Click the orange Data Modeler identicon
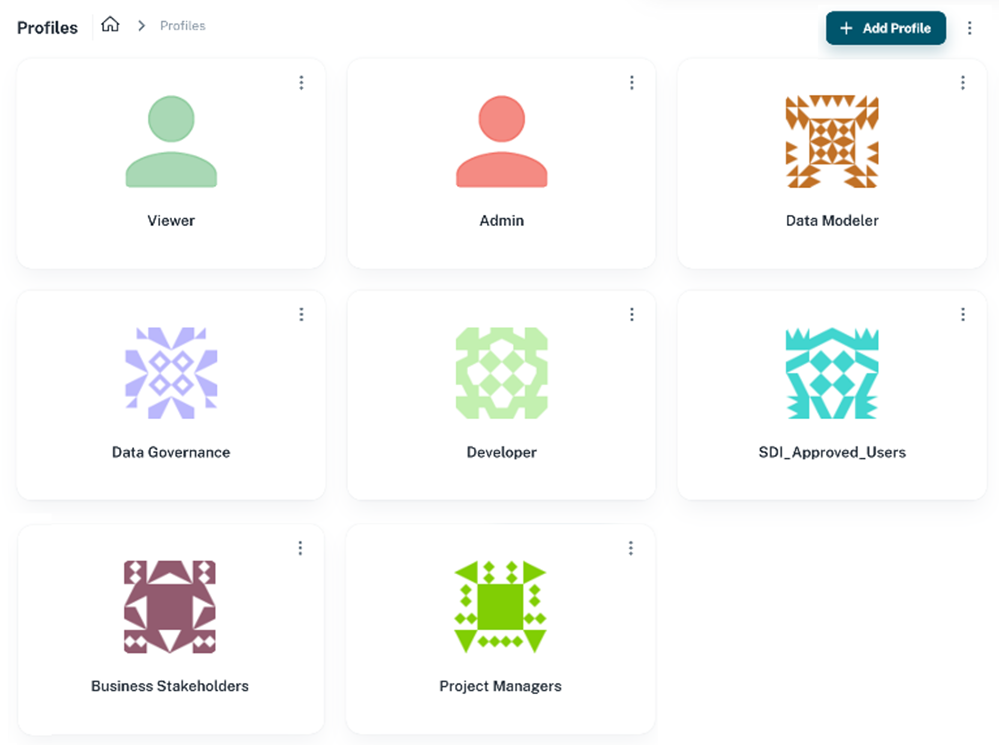Image resolution: width=999 pixels, height=745 pixels. (832, 141)
